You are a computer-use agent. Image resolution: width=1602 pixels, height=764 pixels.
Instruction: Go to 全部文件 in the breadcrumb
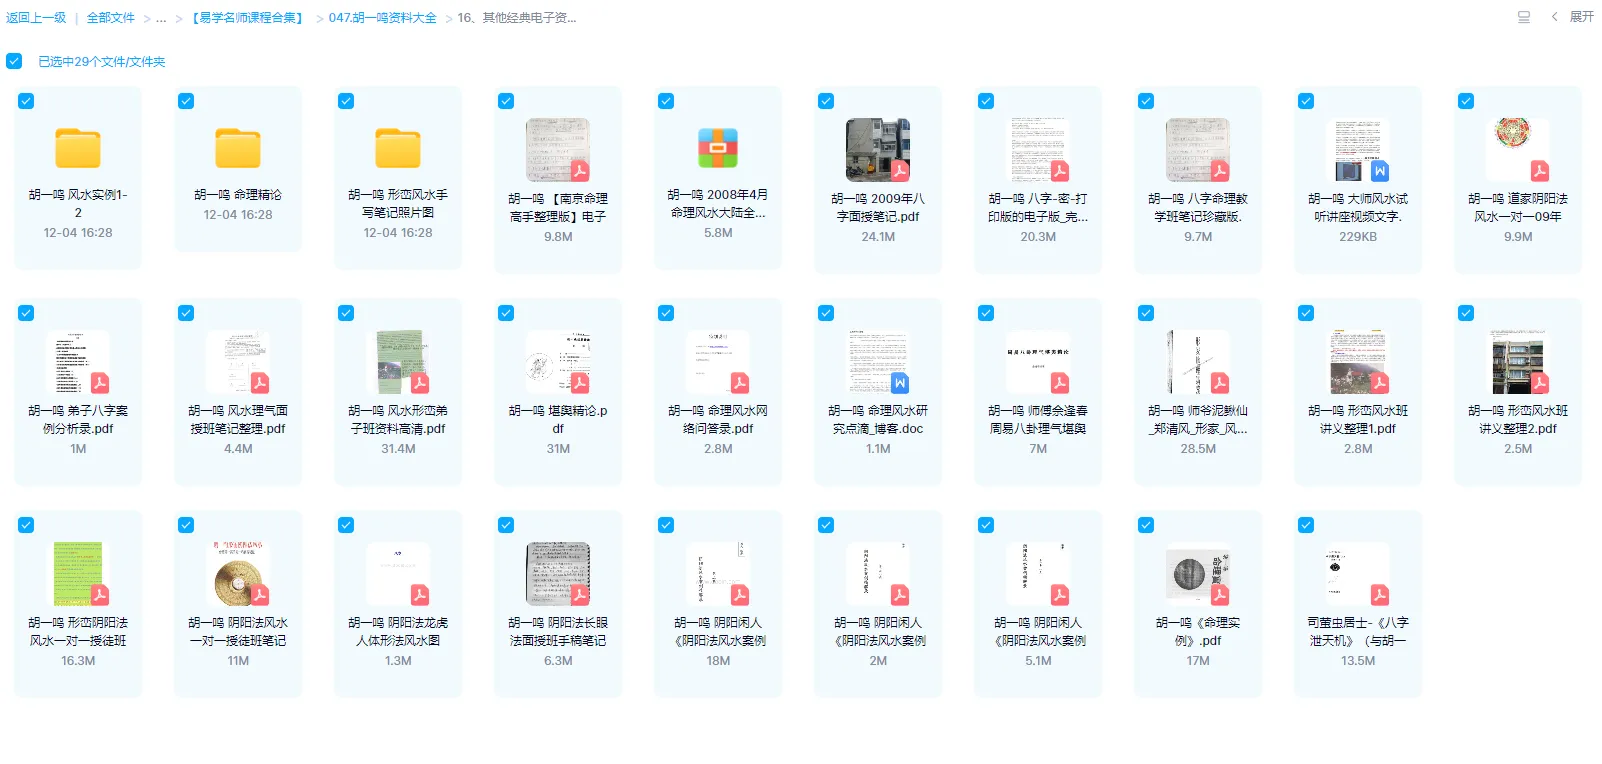(x=110, y=18)
